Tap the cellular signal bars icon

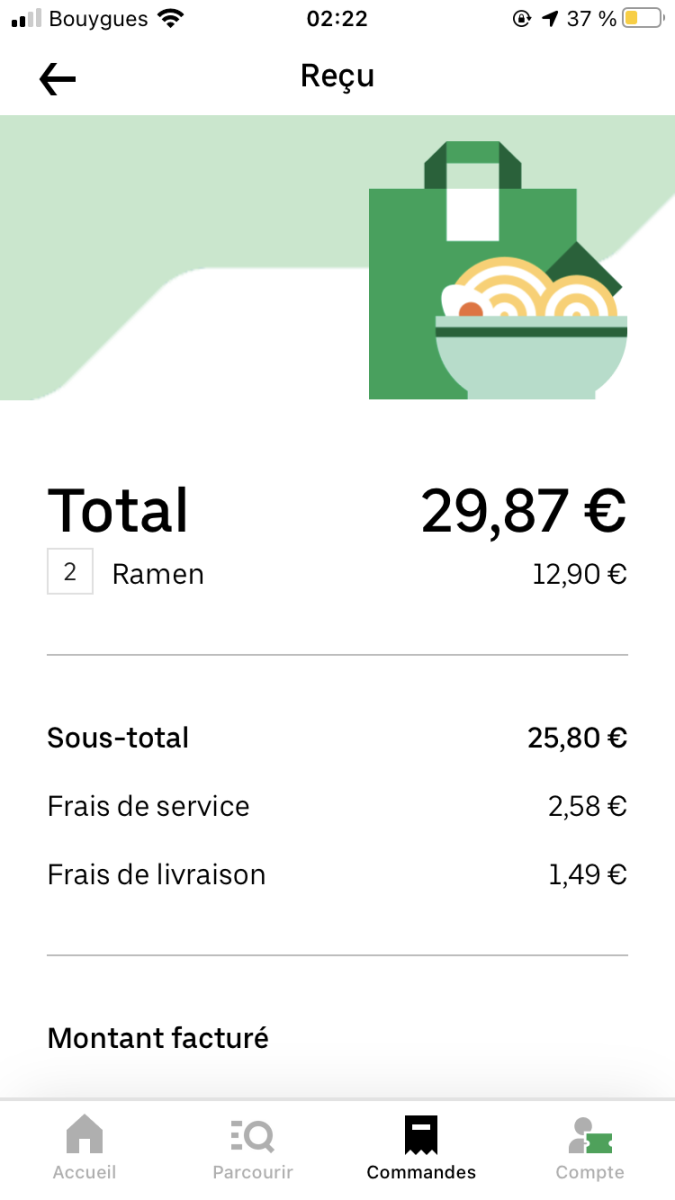(26, 18)
